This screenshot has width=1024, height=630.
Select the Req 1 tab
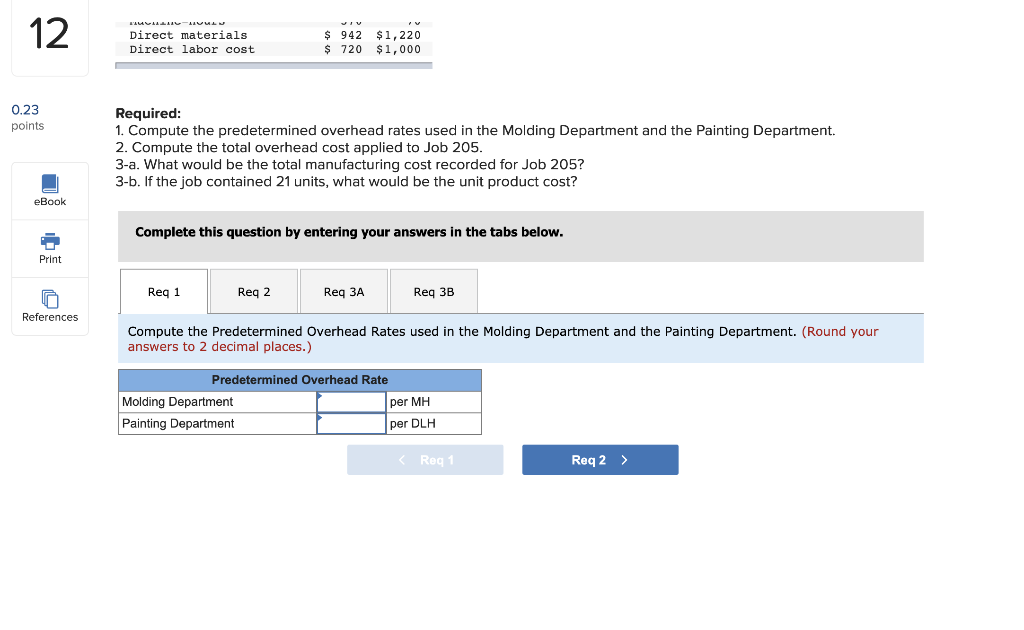pos(164,292)
